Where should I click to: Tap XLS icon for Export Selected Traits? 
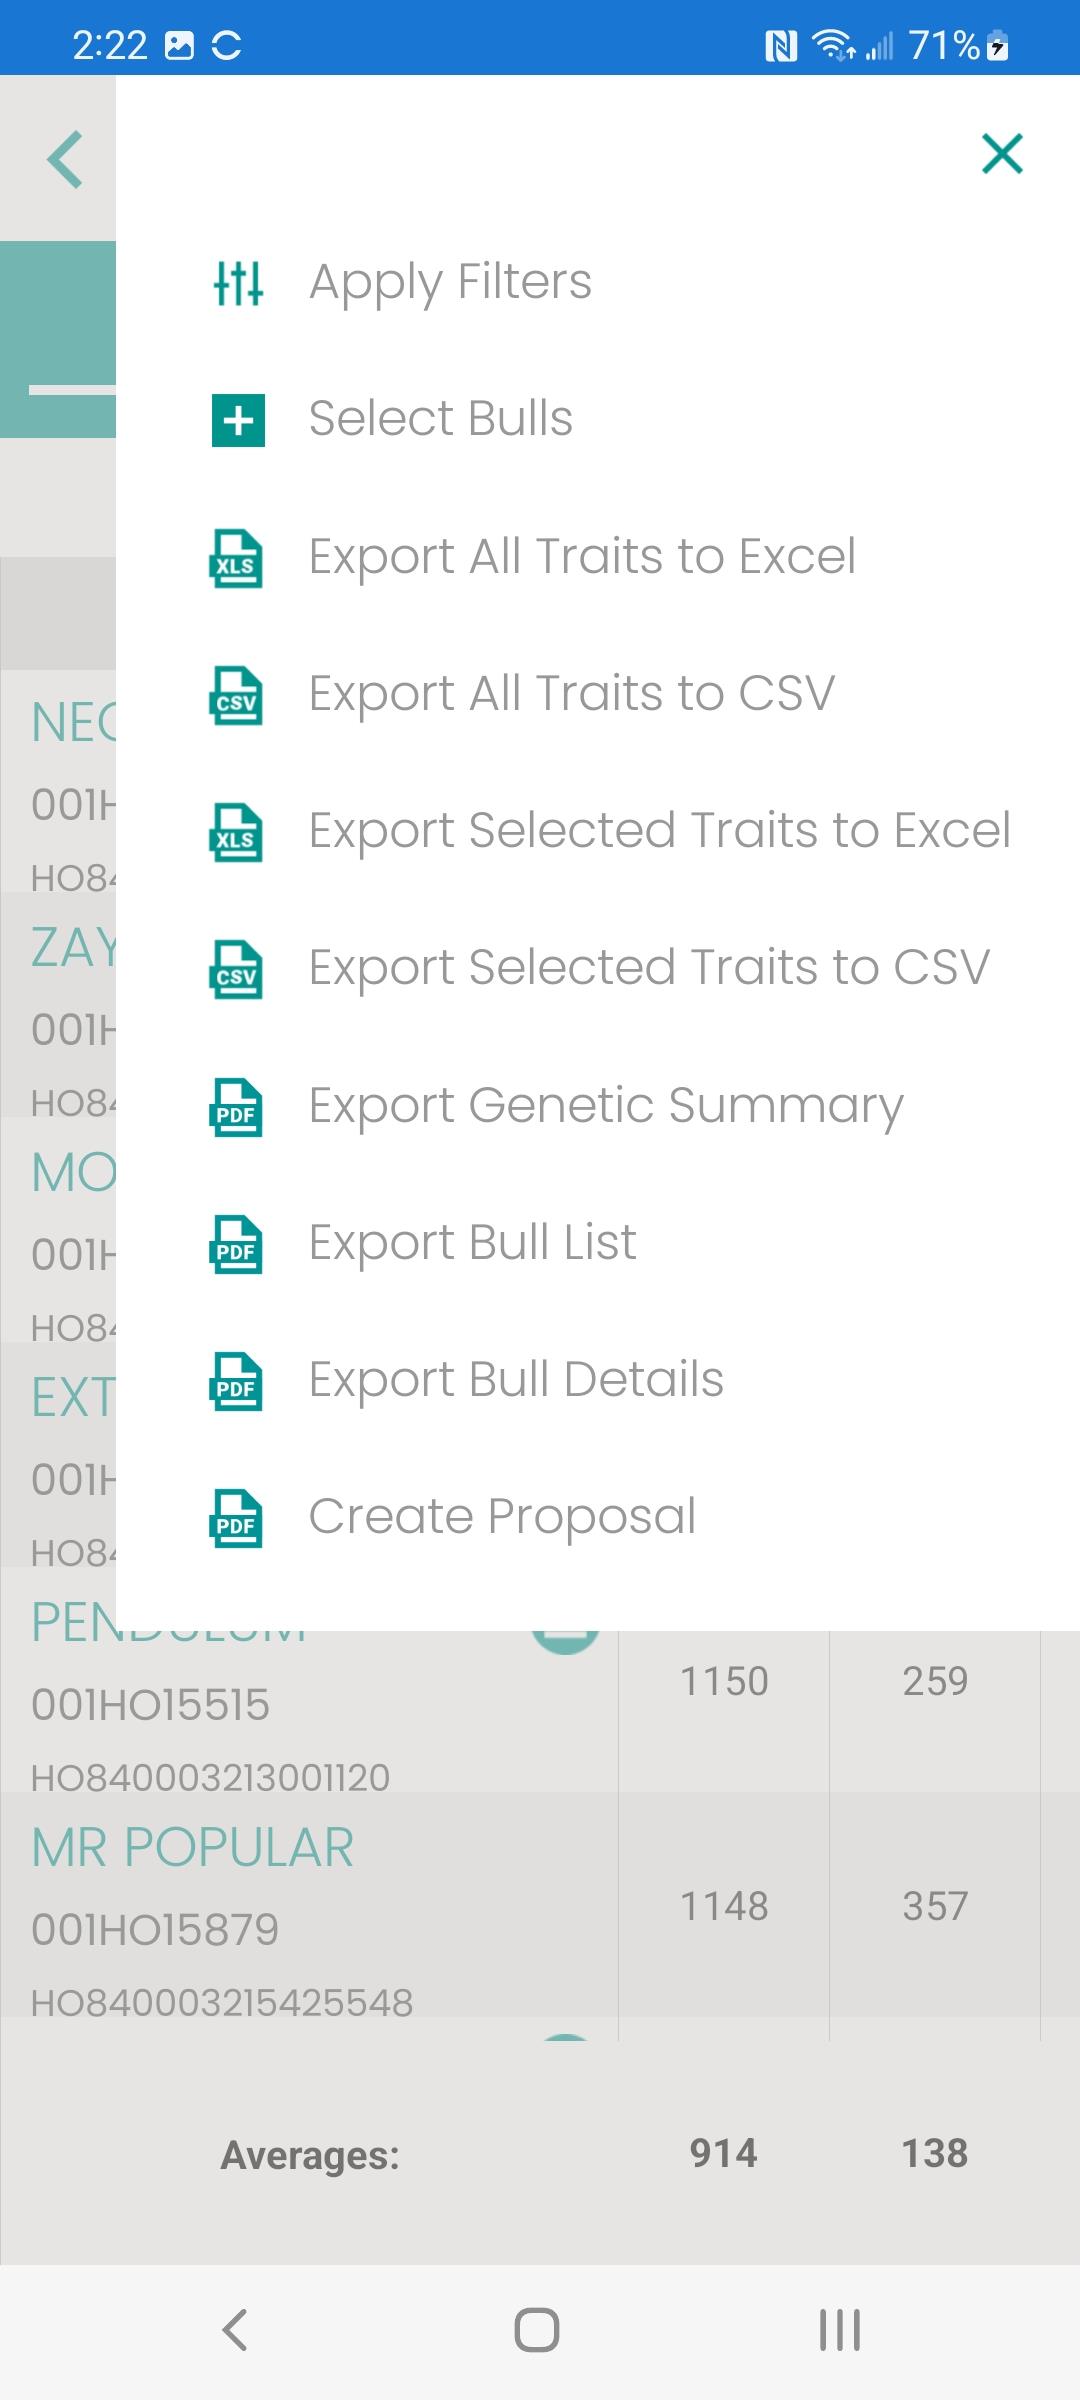point(236,832)
